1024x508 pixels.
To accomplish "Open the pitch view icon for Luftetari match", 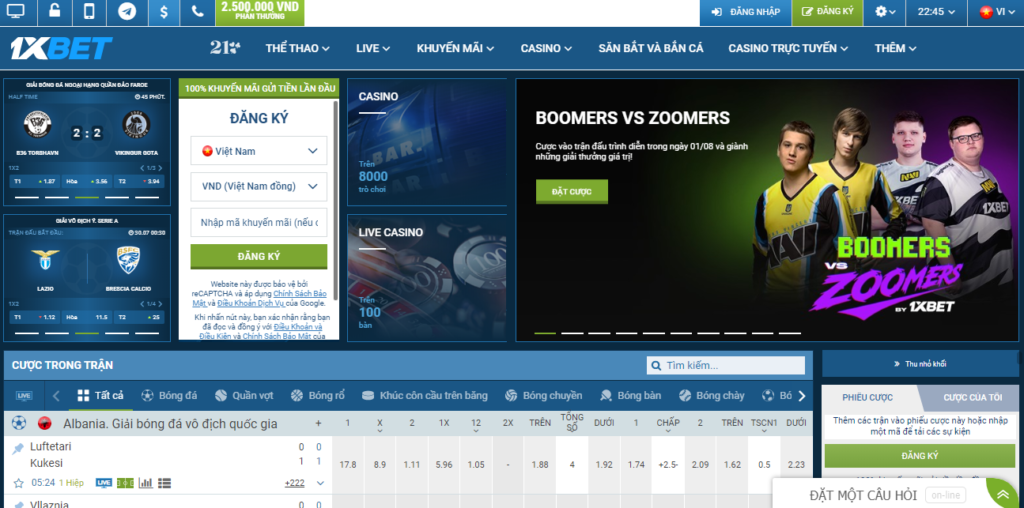I will (125, 483).
